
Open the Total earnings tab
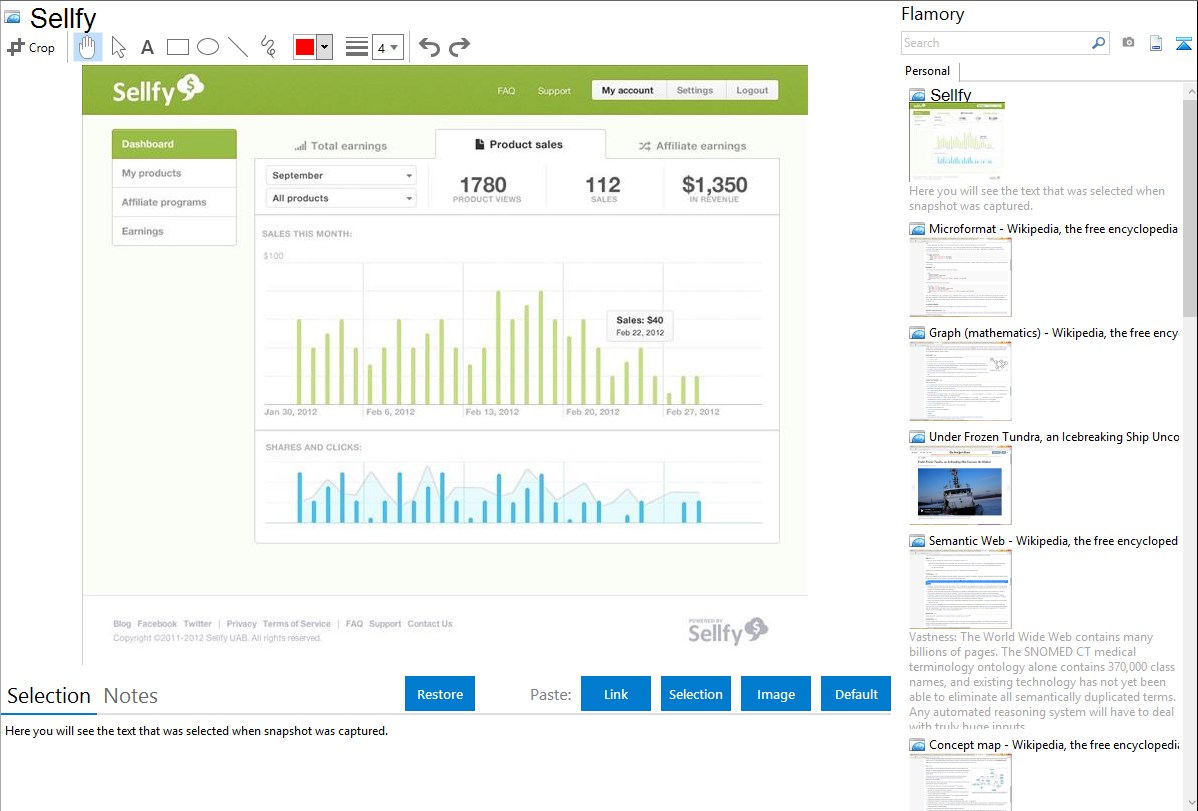click(x=341, y=146)
